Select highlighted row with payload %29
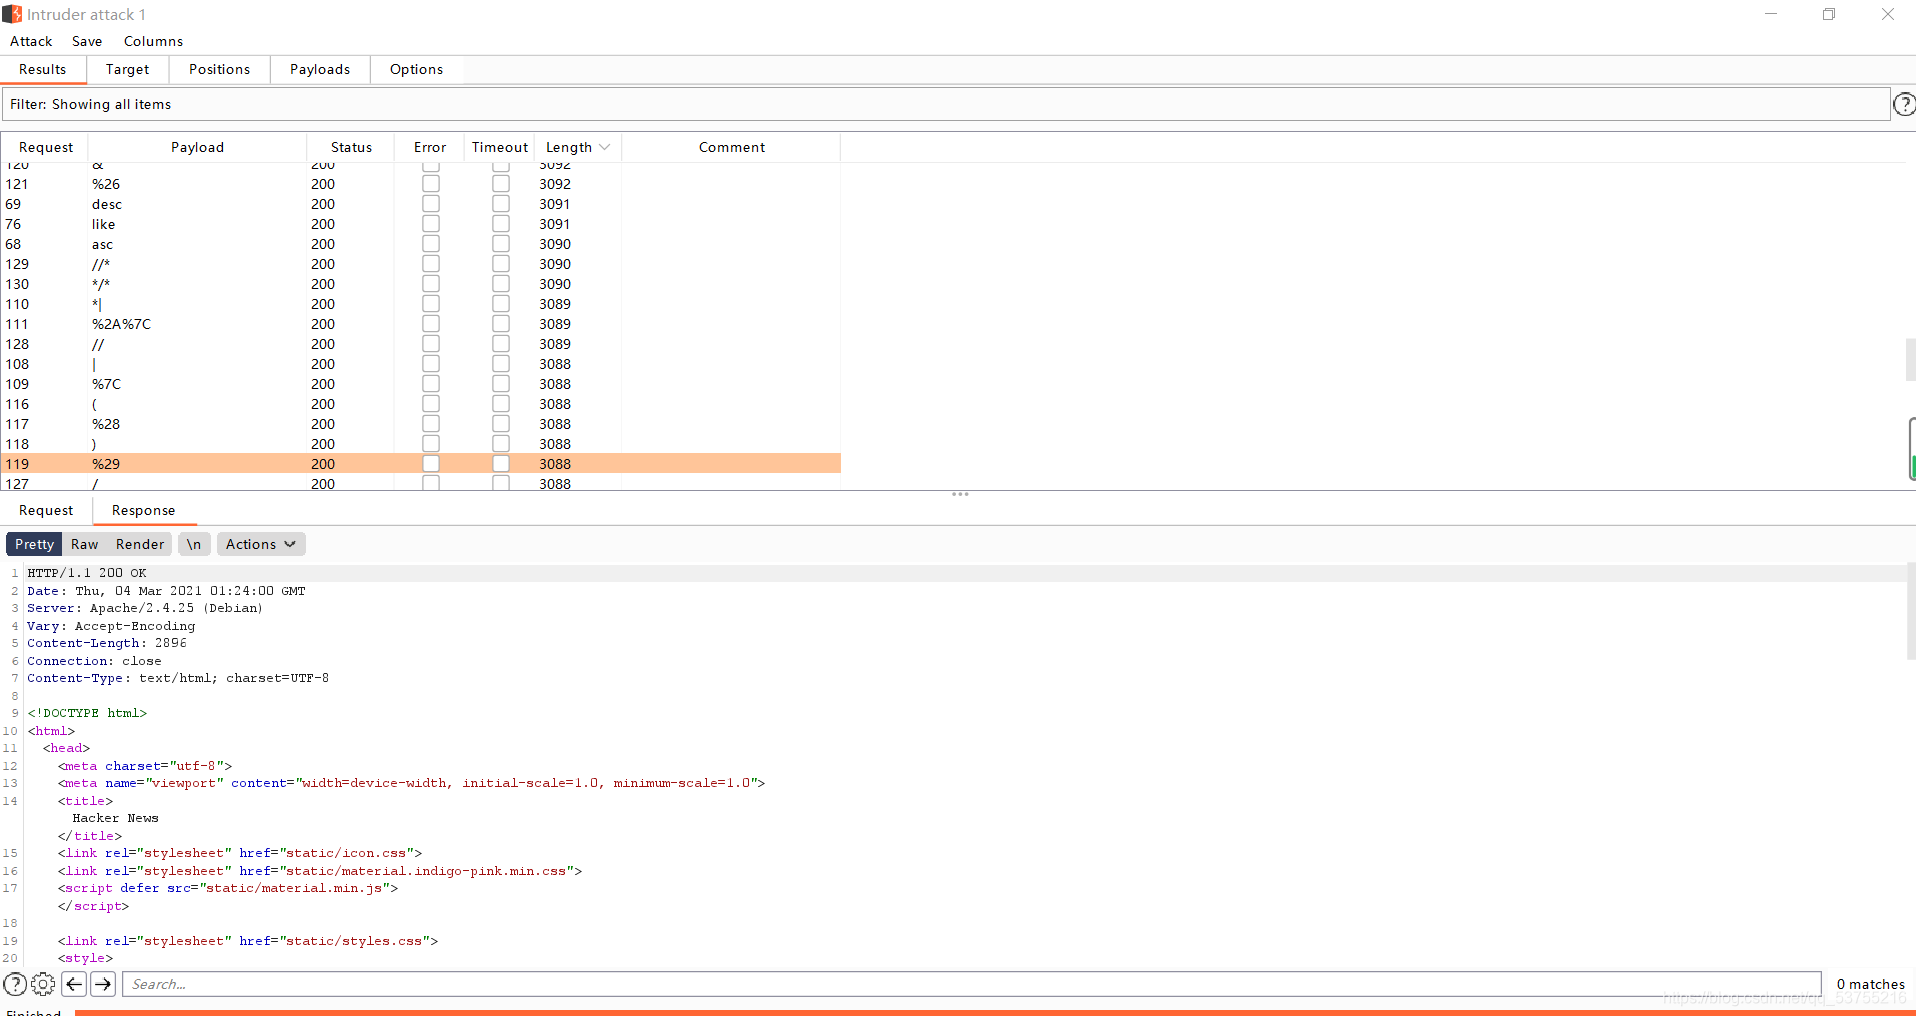The height and width of the screenshot is (1016, 1916). (421, 464)
